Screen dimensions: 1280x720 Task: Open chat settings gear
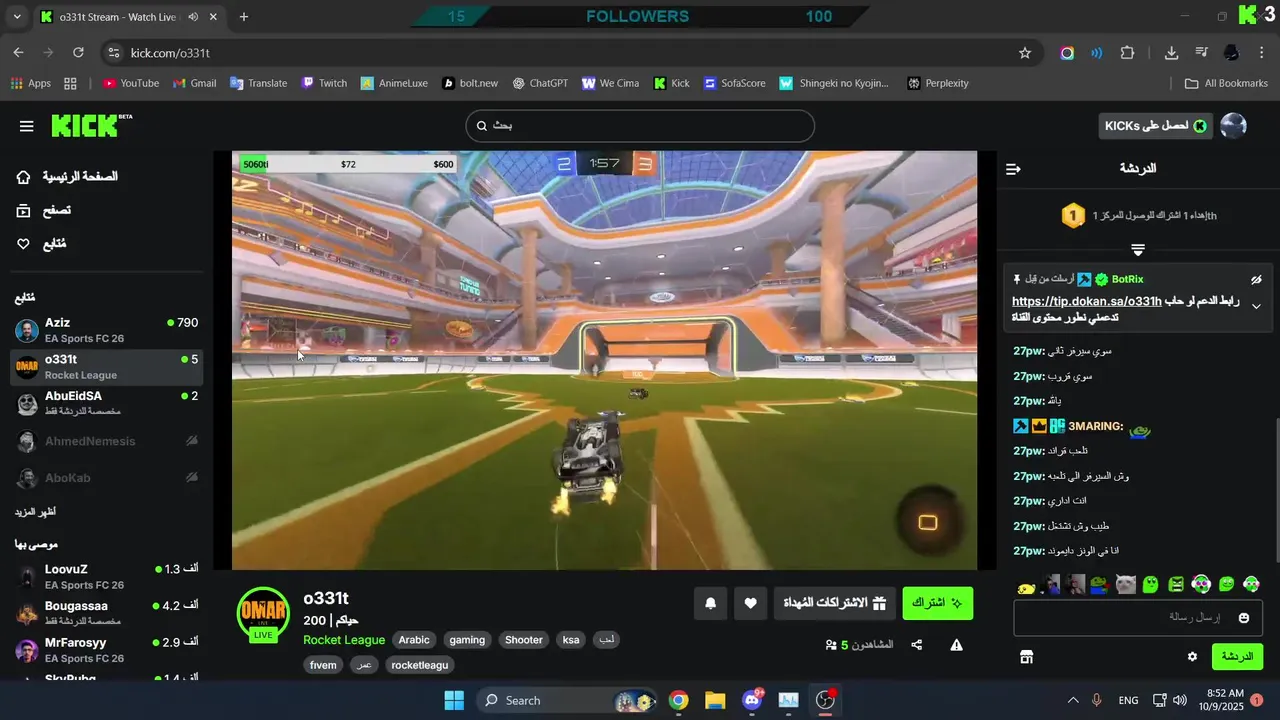pyautogui.click(x=1192, y=657)
